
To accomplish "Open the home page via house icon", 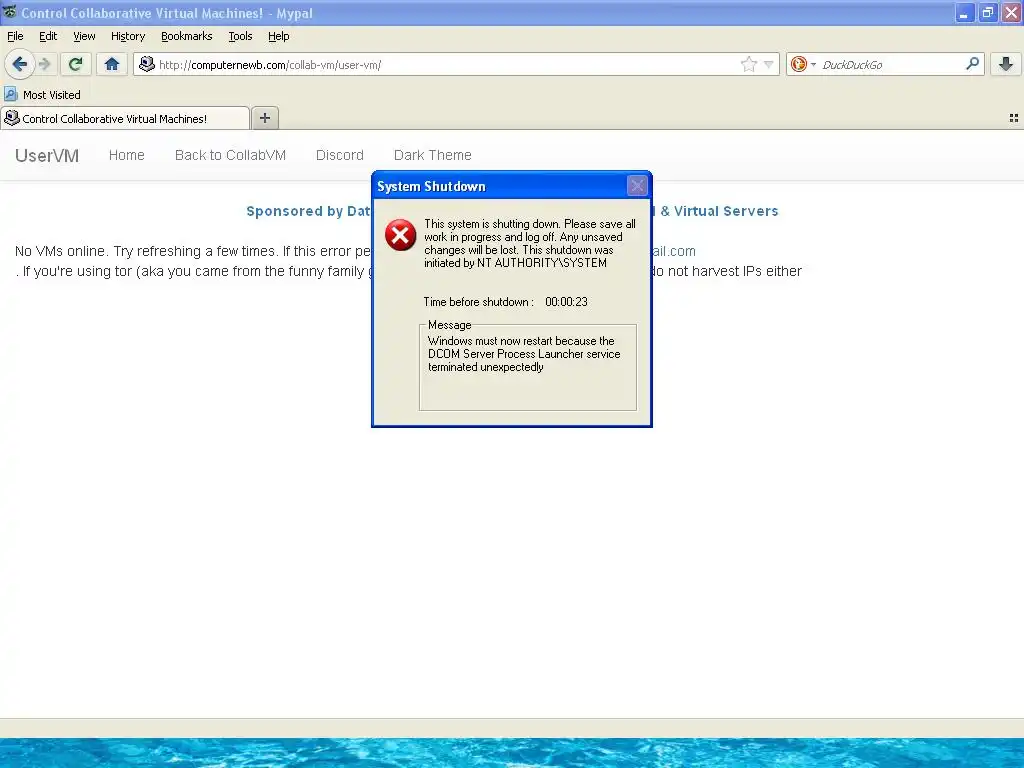I will pos(112,64).
